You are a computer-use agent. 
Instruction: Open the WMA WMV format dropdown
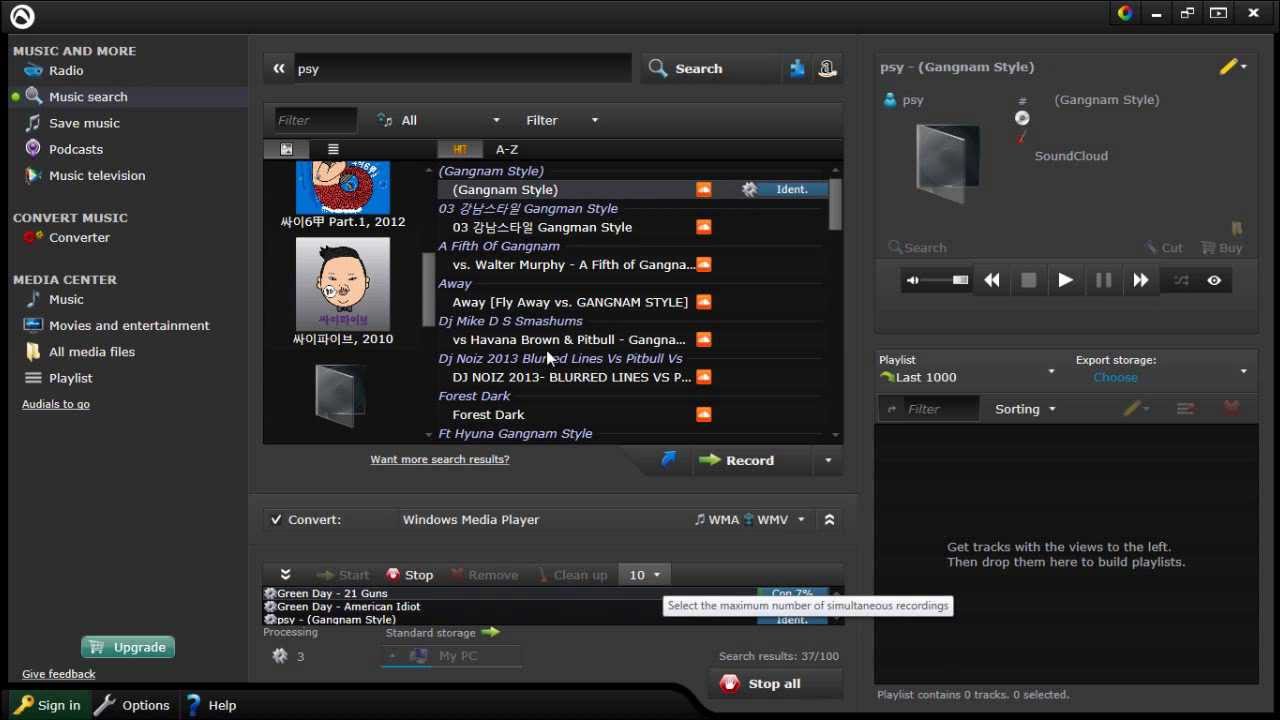pos(750,520)
